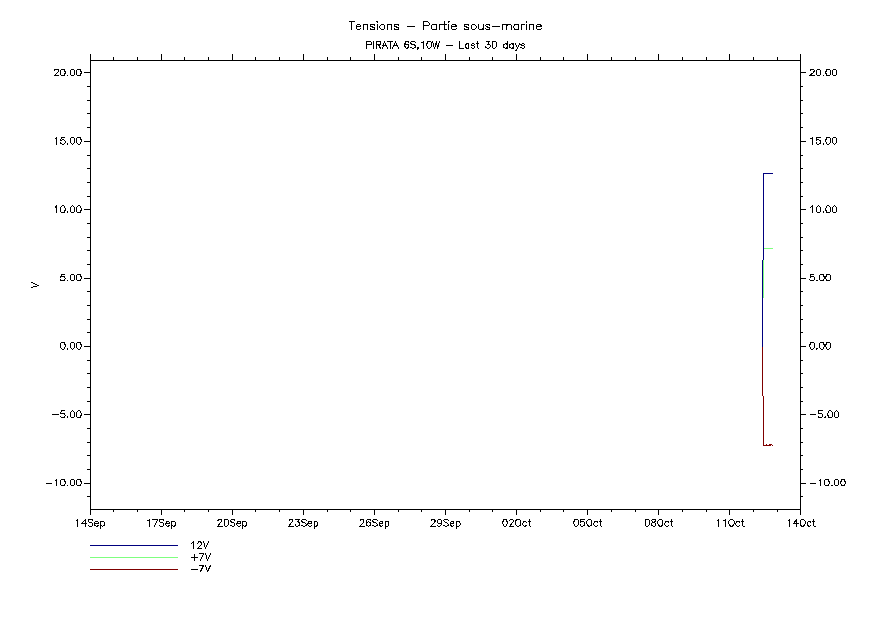Click the green +7V data segment in plot

pyautogui.click(x=768, y=248)
